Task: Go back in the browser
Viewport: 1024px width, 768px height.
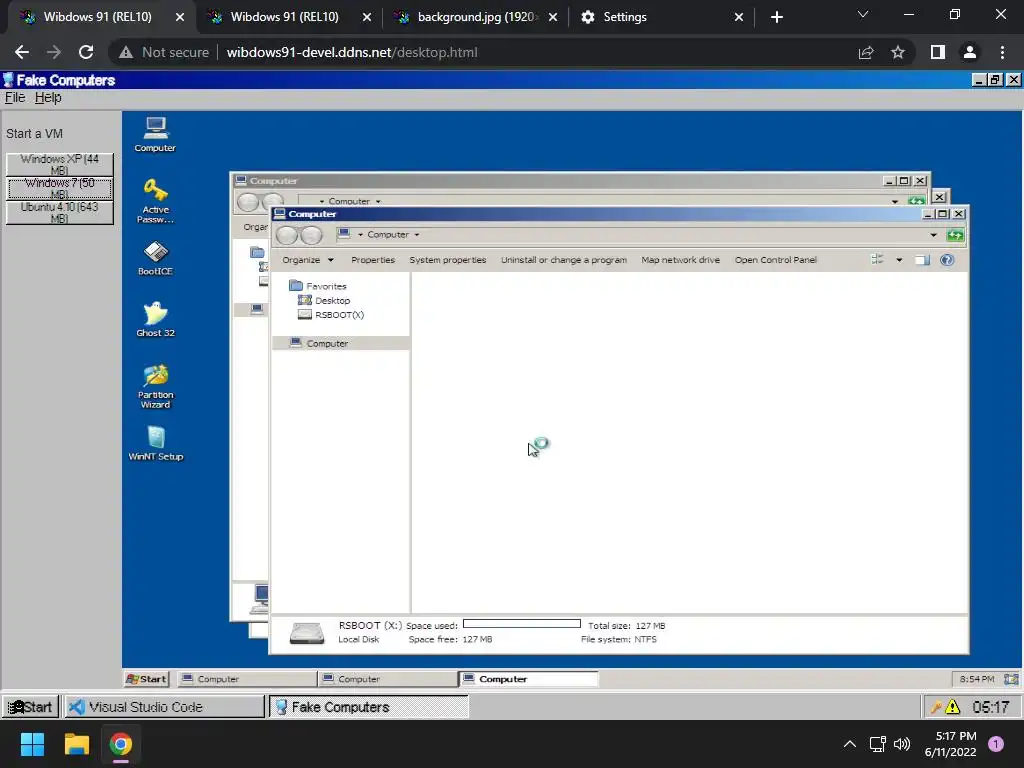Action: [22, 52]
